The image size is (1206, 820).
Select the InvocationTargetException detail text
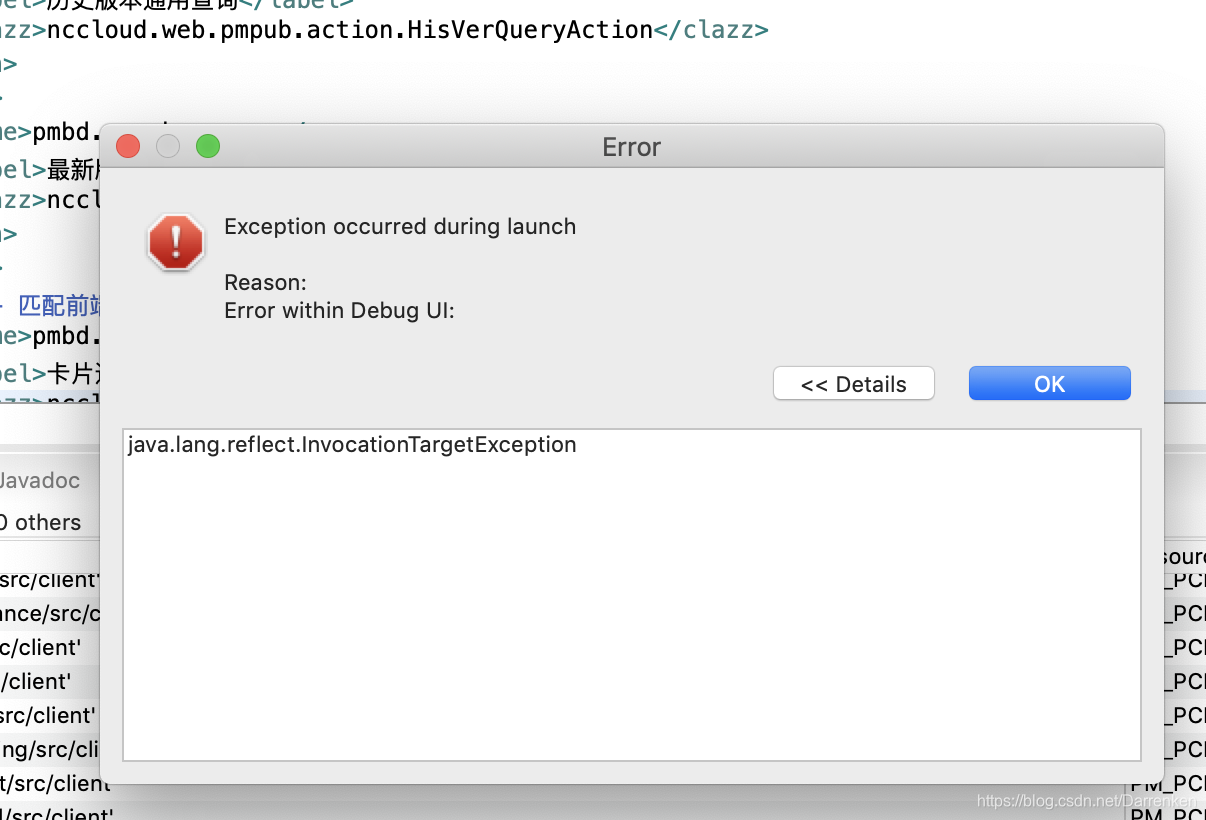click(x=352, y=444)
